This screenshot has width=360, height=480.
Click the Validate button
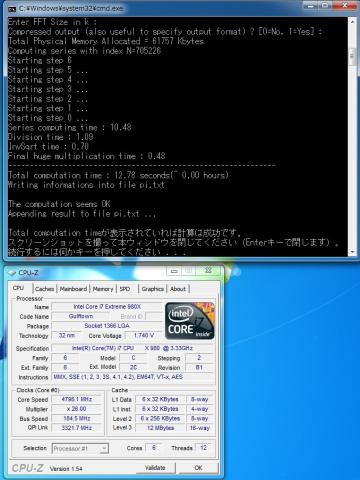[155, 468]
